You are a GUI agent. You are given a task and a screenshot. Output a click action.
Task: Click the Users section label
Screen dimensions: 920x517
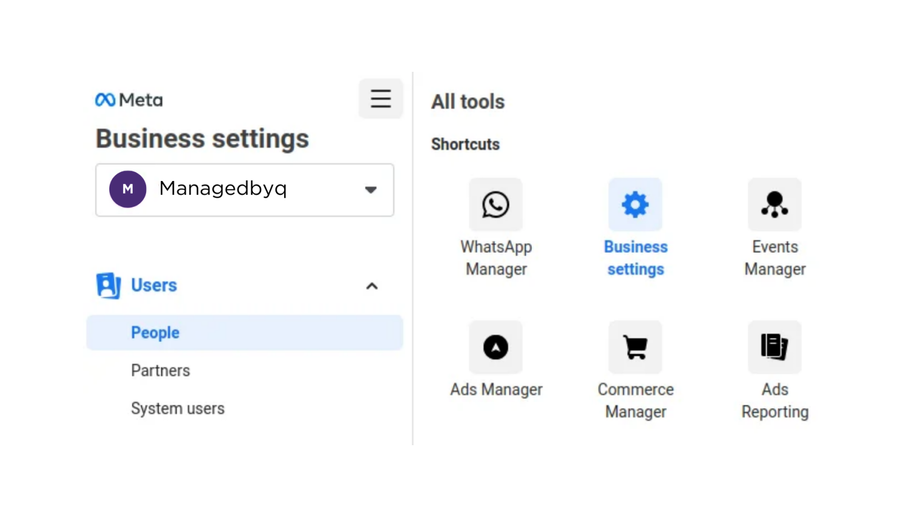(154, 285)
